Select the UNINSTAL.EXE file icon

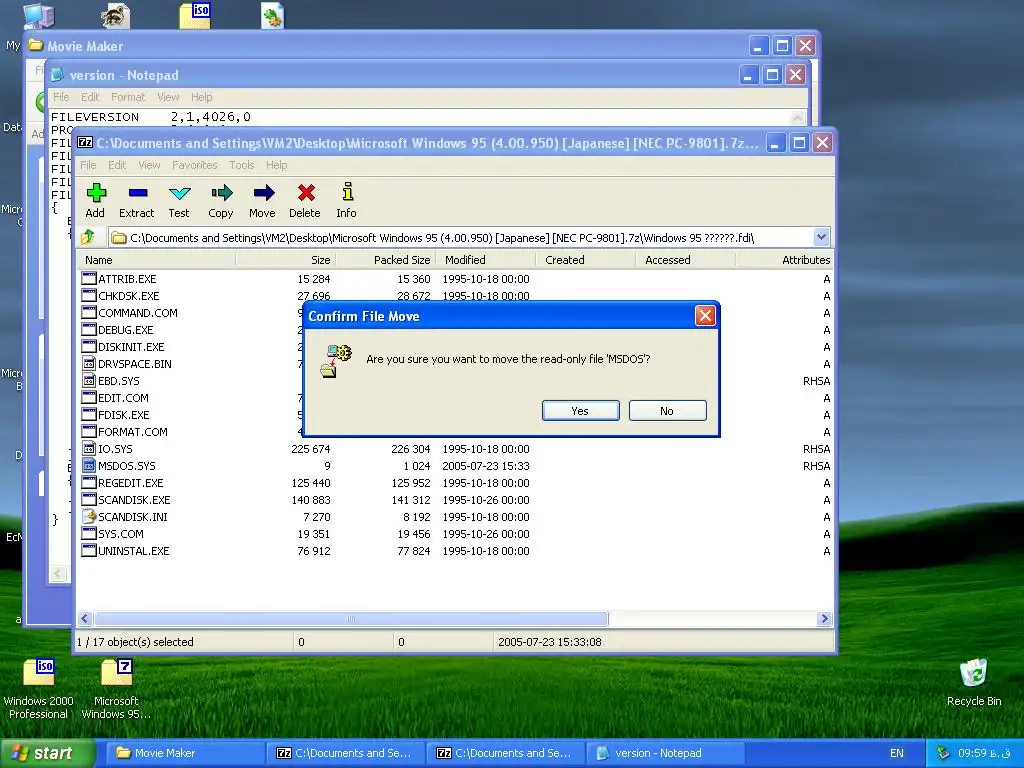(89, 551)
